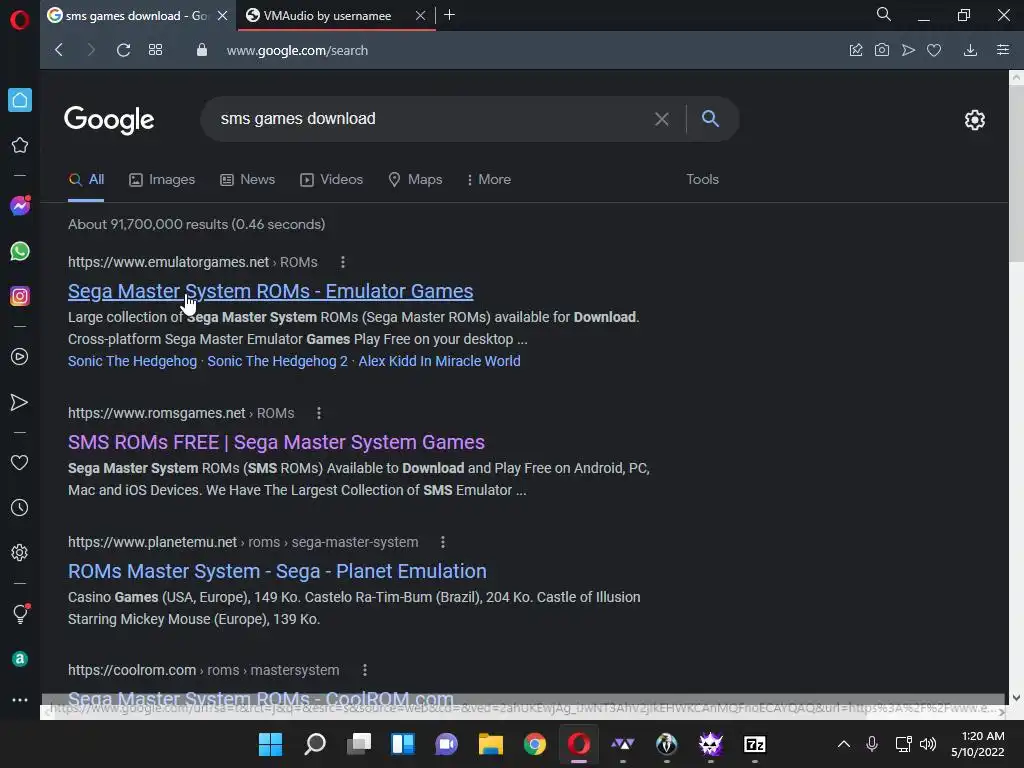Clear the Google search box
Screen dimensions: 1024x768
click(662, 119)
